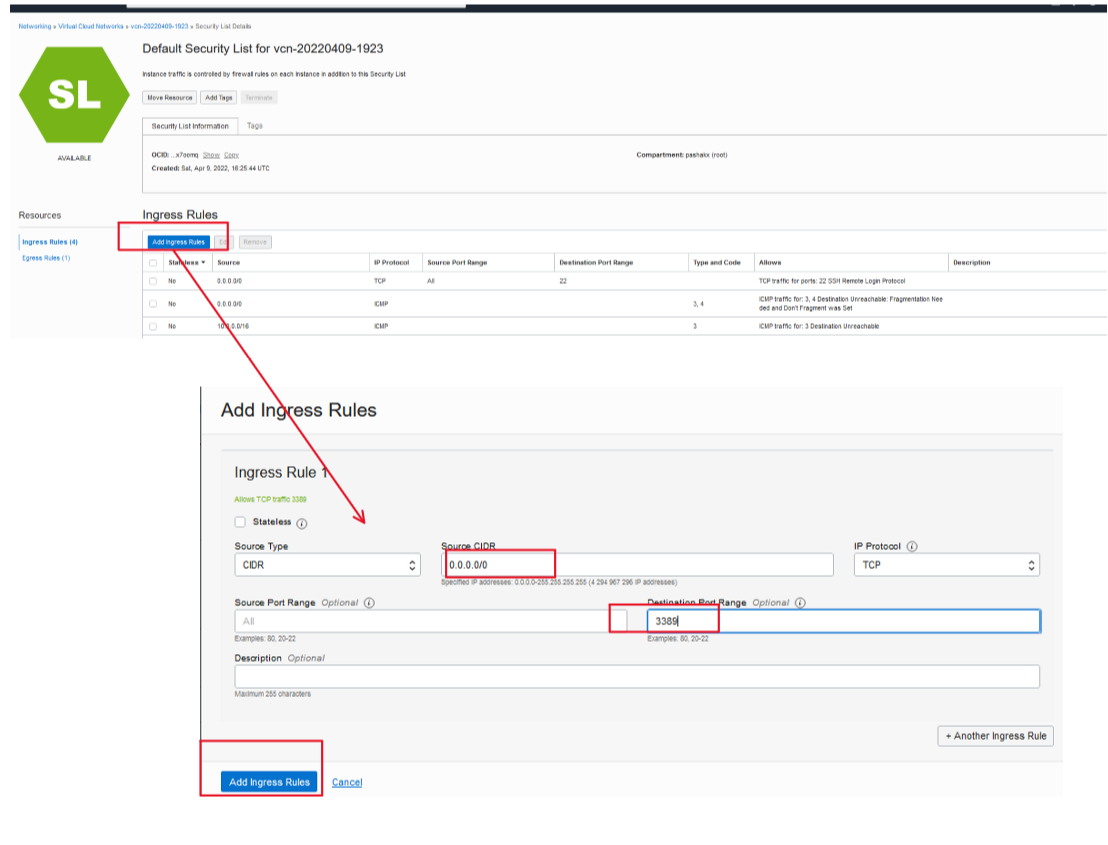Click the blue Add Ingress Rules submit button
Image resolution: width=1108 pixels, height=845 pixels.
pyautogui.click(x=269, y=782)
